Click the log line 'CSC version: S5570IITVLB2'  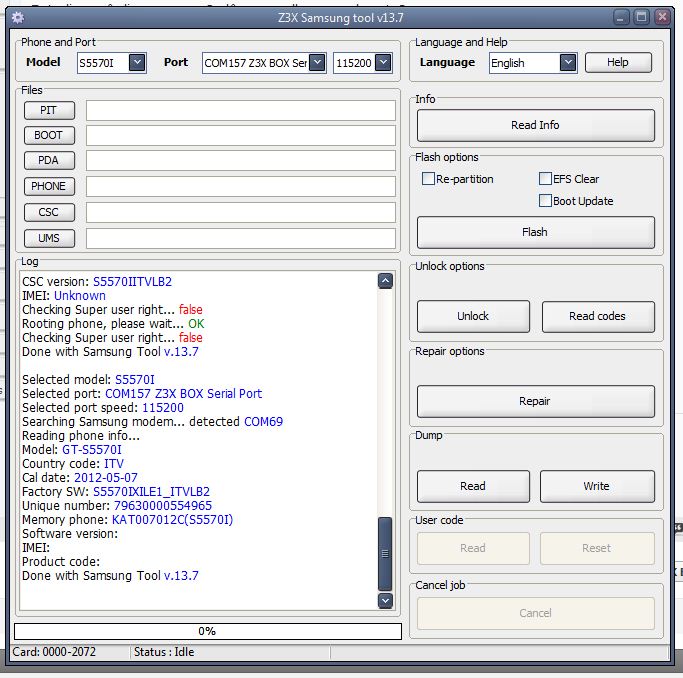coord(97,282)
